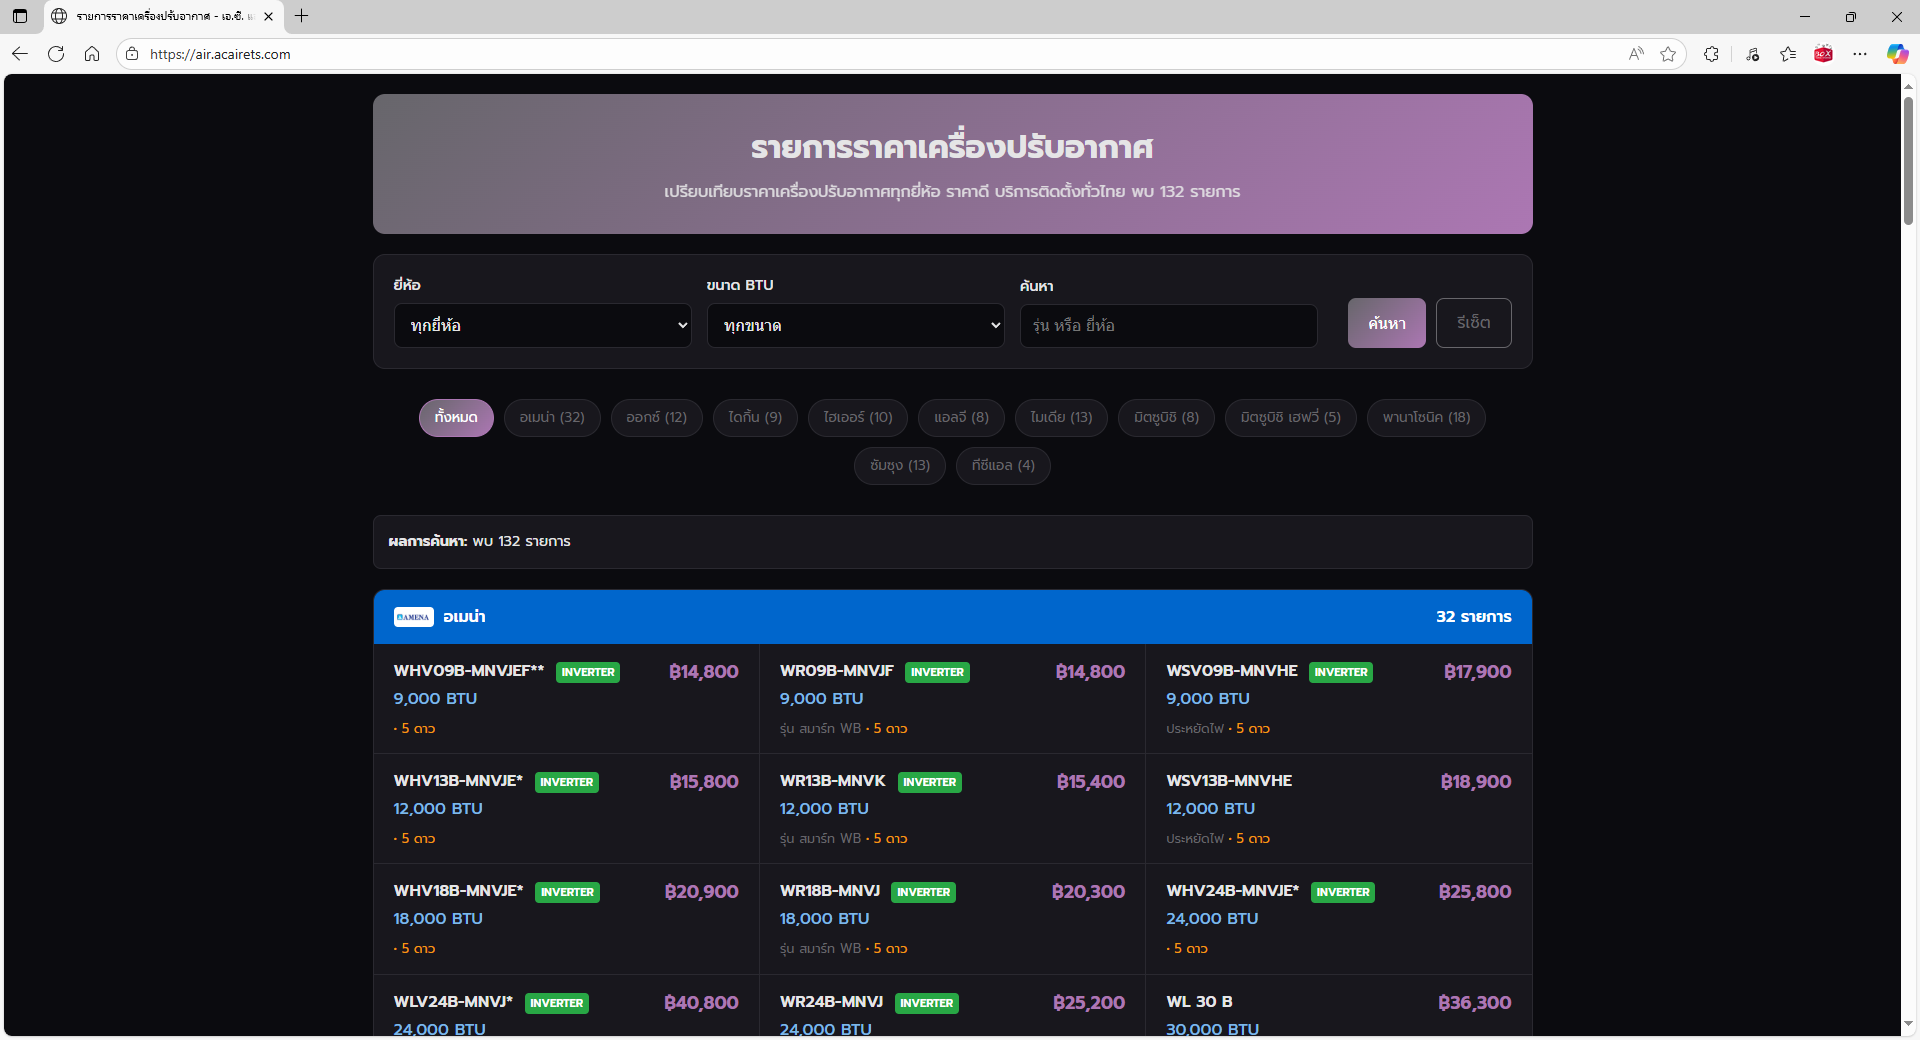Select the ซัมซุง (13) filter tab
The height and width of the screenshot is (1040, 1920).
pos(900,466)
